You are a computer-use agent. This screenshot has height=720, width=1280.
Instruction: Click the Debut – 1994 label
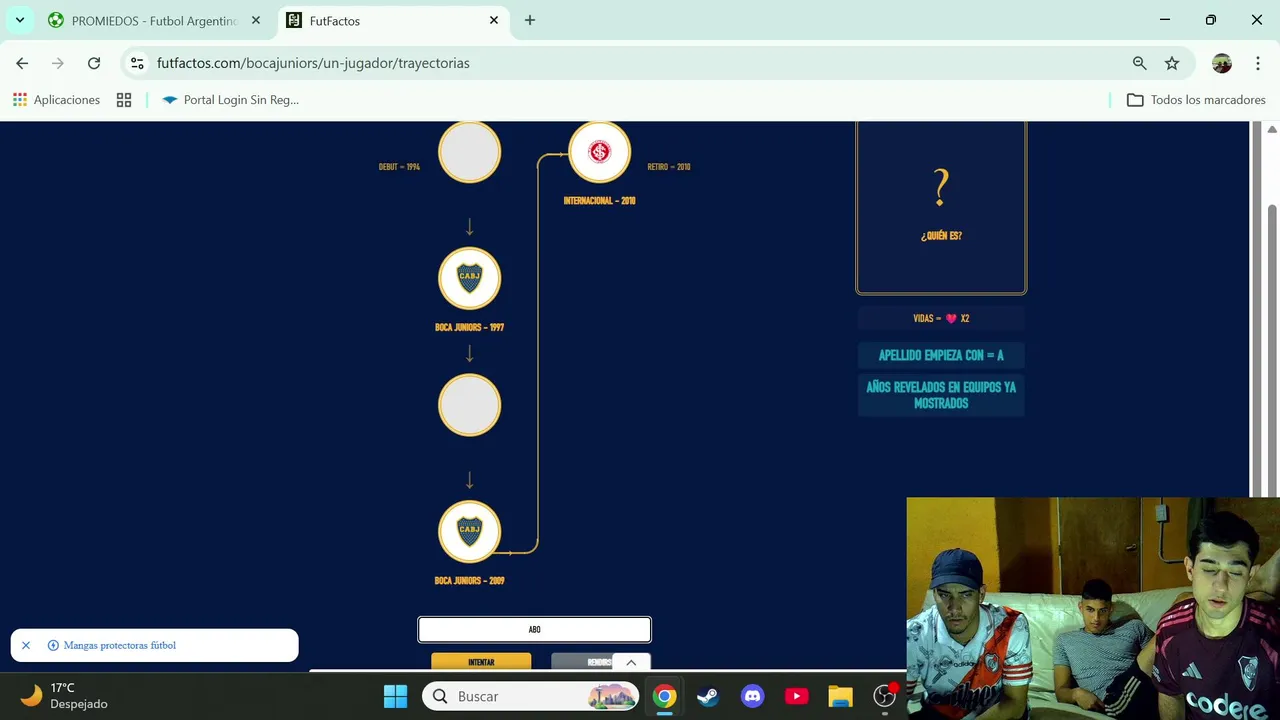click(399, 167)
